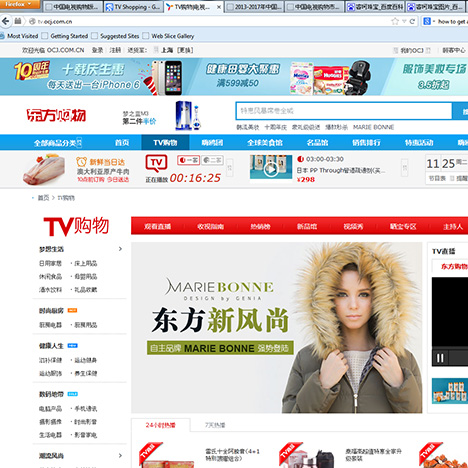Click the 10周年 iPhone 6 banner
The height and width of the screenshot is (468, 468).
coord(97,77)
